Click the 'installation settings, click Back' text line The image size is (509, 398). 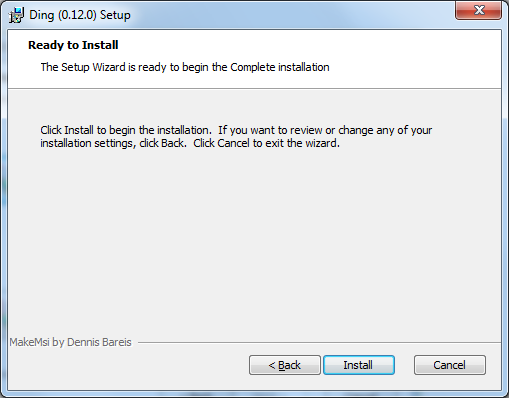click(190, 143)
